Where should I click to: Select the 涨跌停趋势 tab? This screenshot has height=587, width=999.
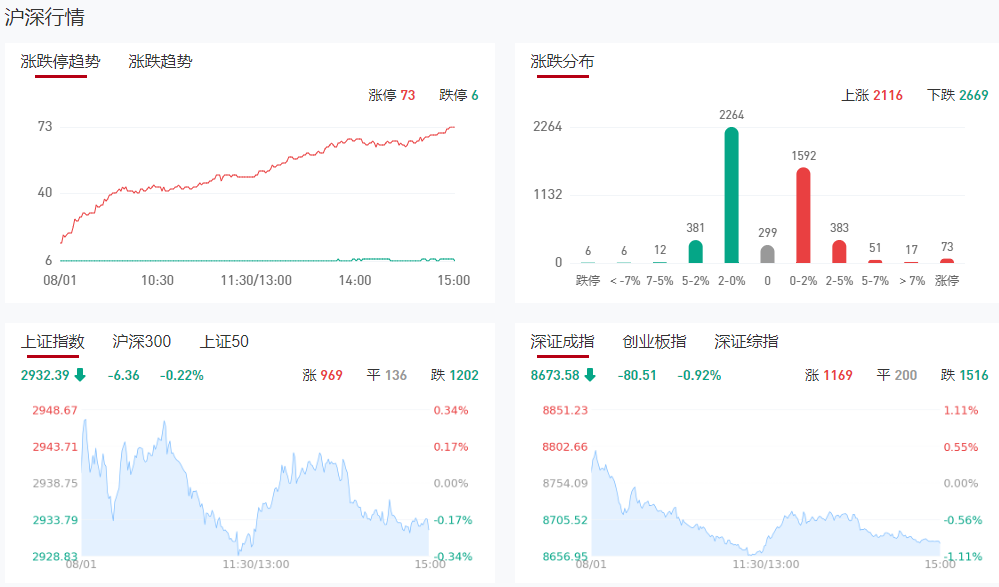click(x=61, y=61)
